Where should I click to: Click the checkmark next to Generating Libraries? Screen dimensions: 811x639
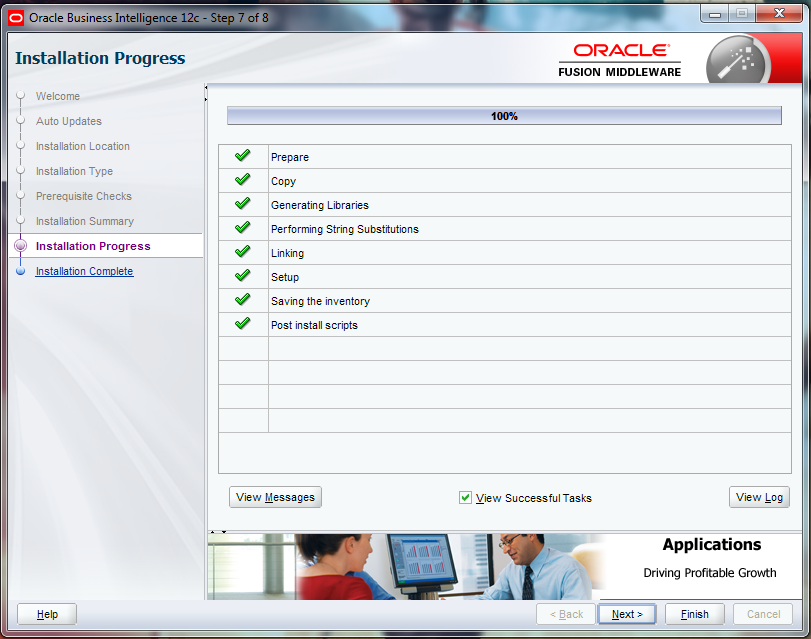[x=243, y=203]
